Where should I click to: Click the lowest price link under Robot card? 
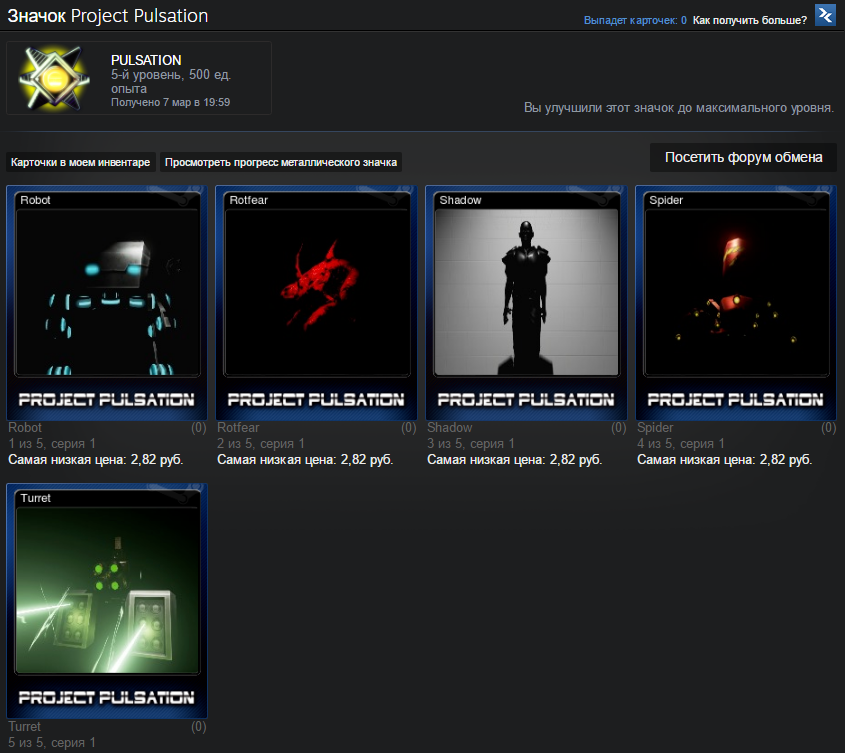coord(95,460)
